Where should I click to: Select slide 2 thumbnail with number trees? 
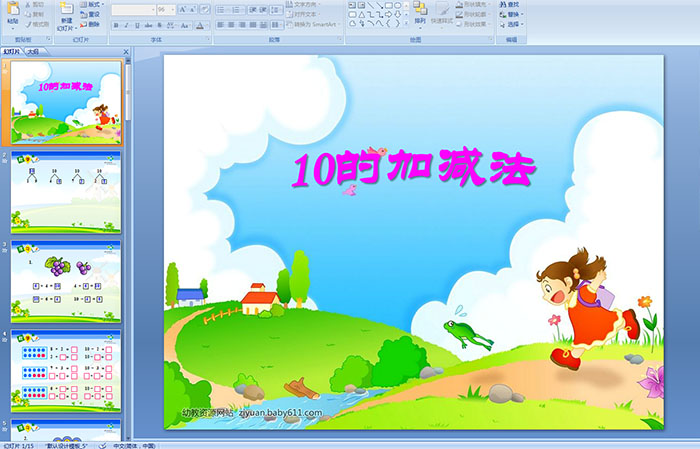[66, 192]
